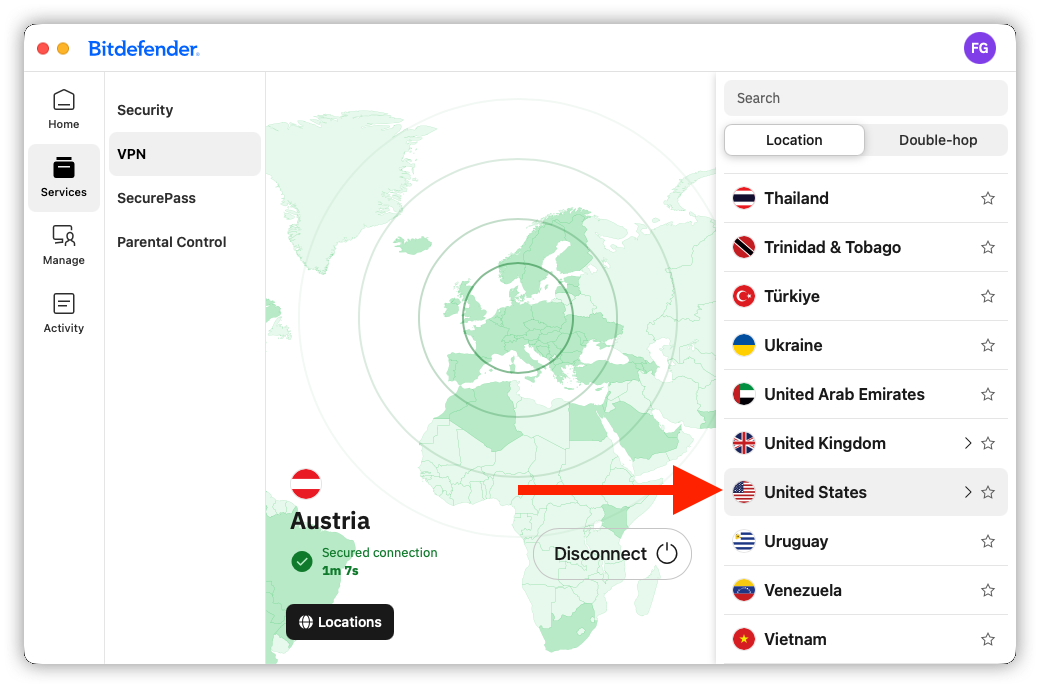
Task: Click the United States flag icon
Action: coord(744,492)
